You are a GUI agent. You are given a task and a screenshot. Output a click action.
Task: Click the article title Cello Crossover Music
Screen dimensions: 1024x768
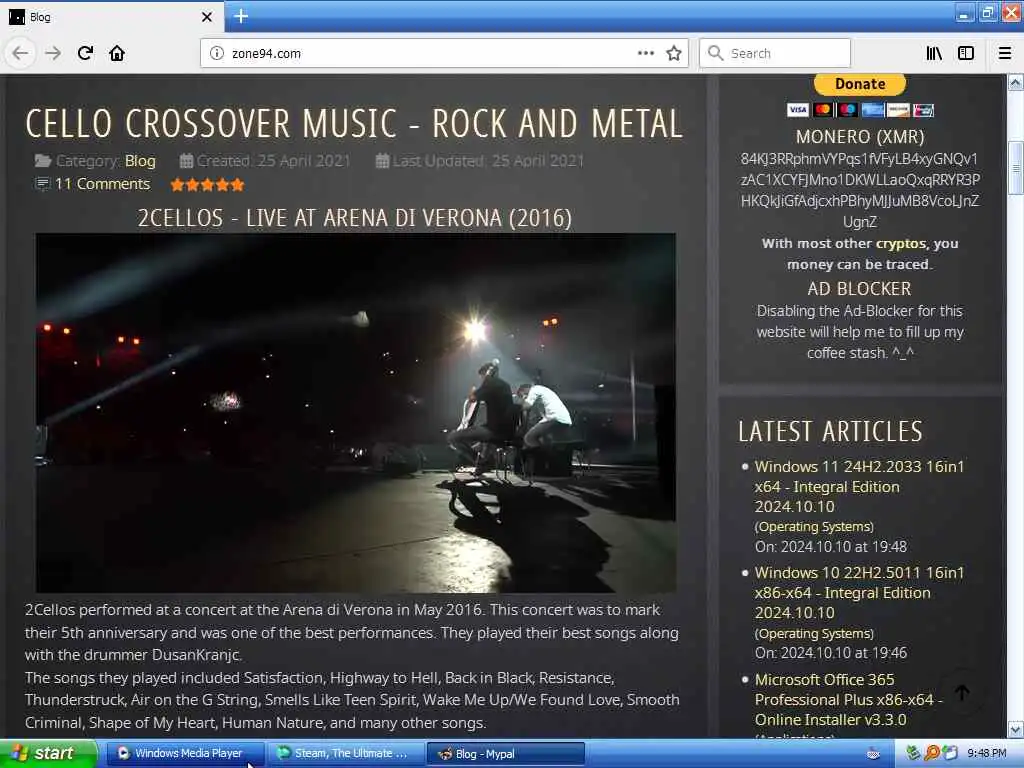(x=354, y=123)
